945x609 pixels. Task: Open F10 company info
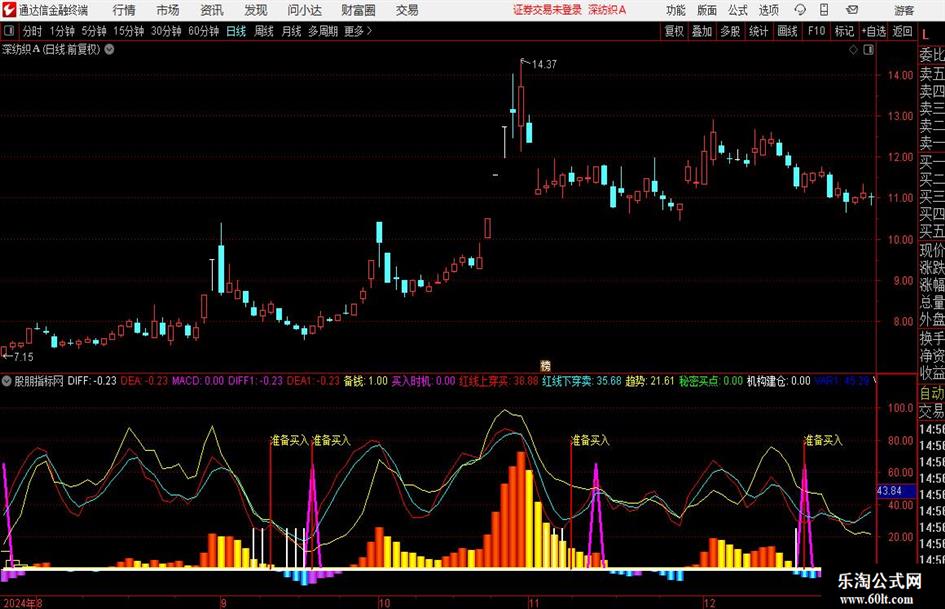(x=817, y=31)
